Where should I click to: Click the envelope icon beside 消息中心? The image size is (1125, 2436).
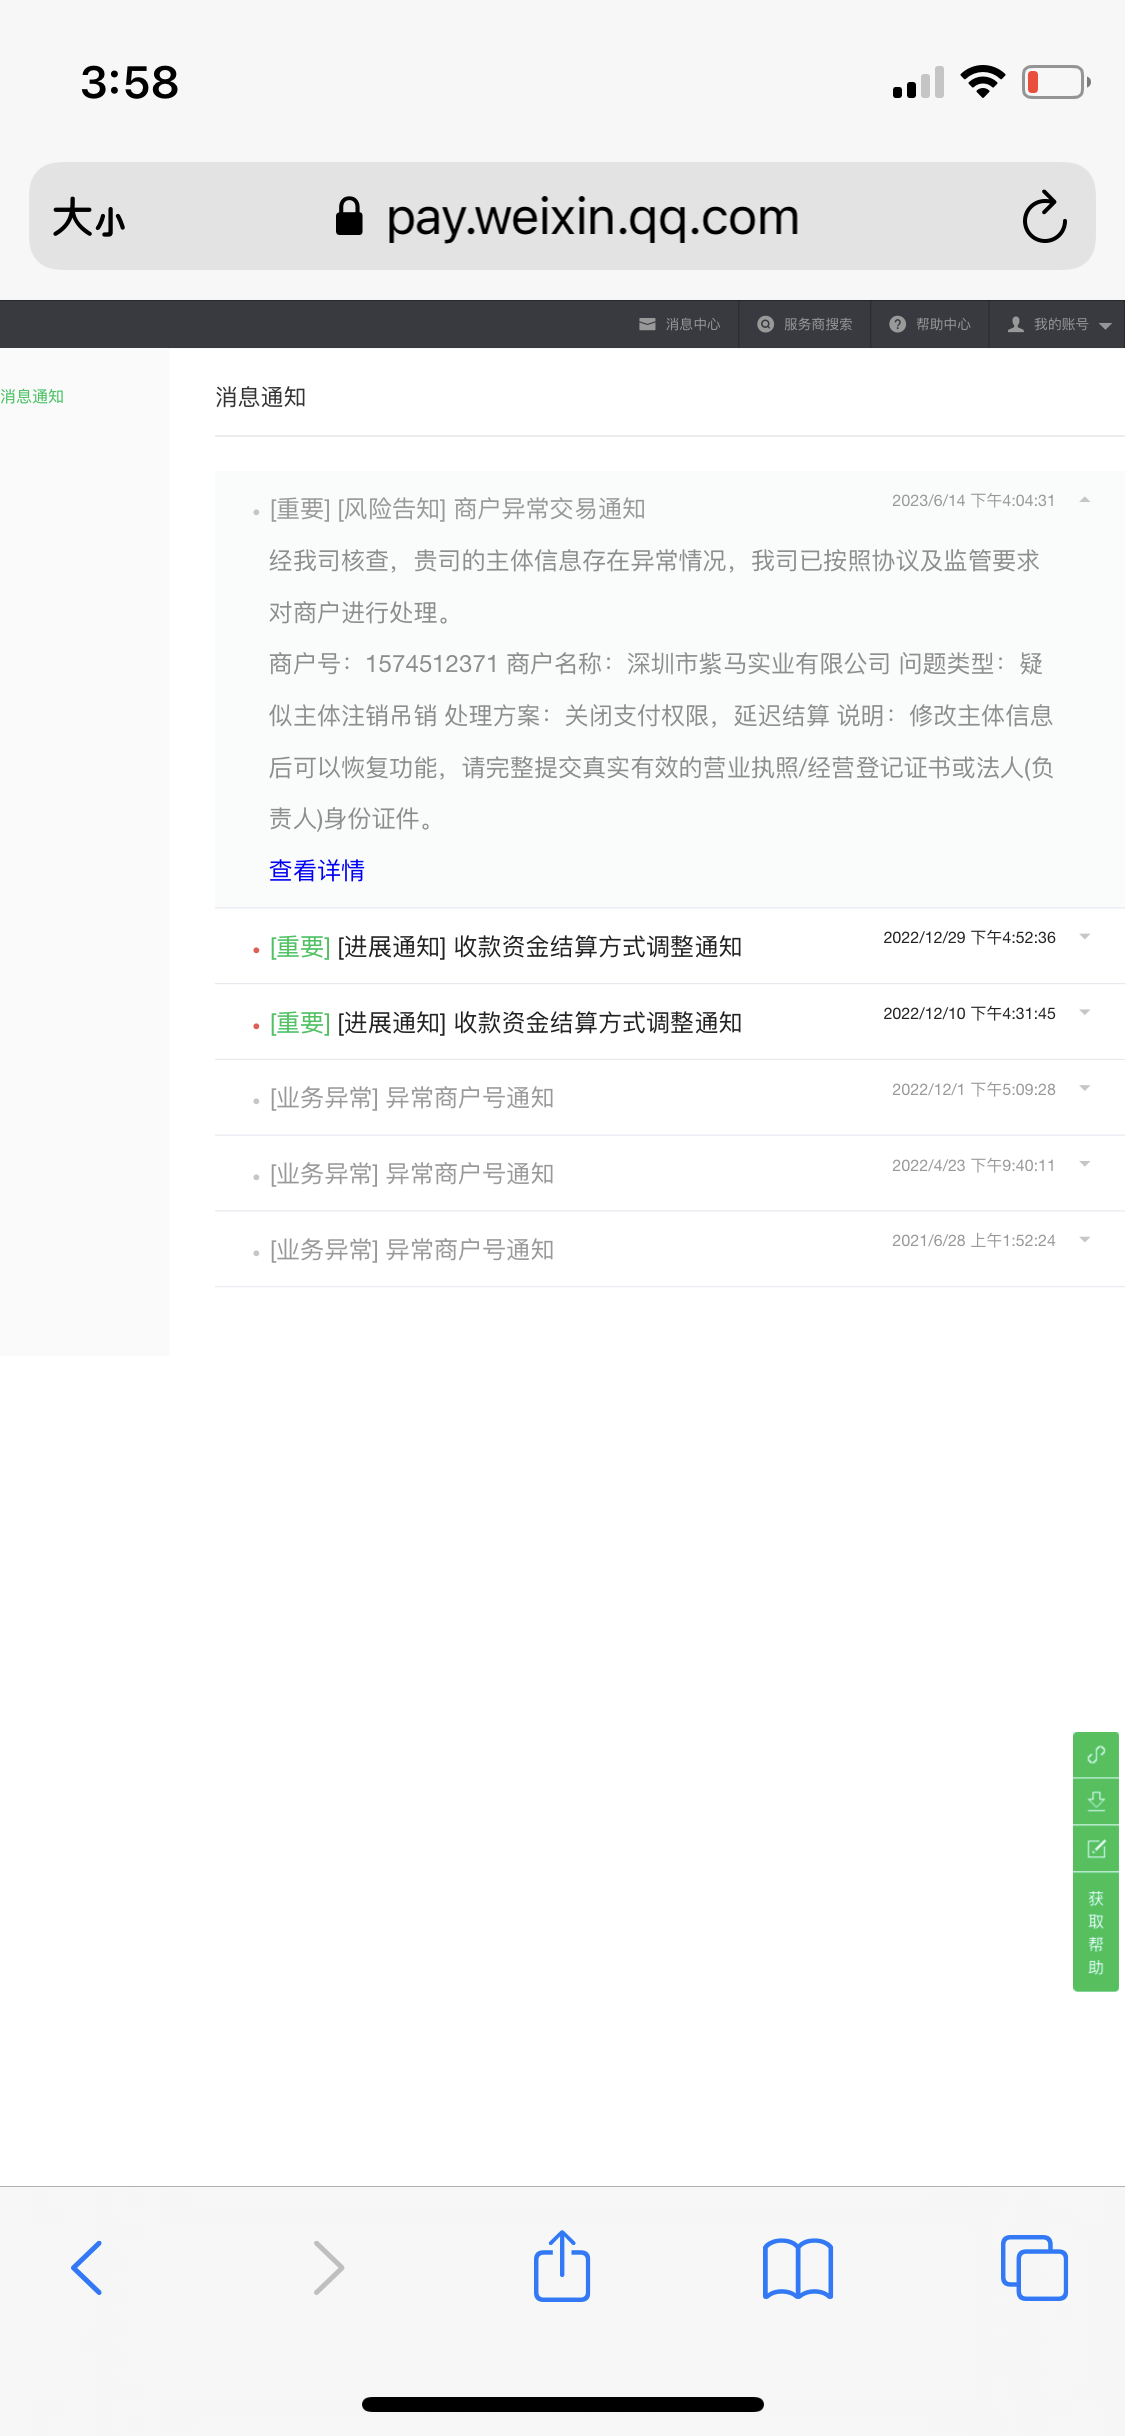(x=647, y=324)
